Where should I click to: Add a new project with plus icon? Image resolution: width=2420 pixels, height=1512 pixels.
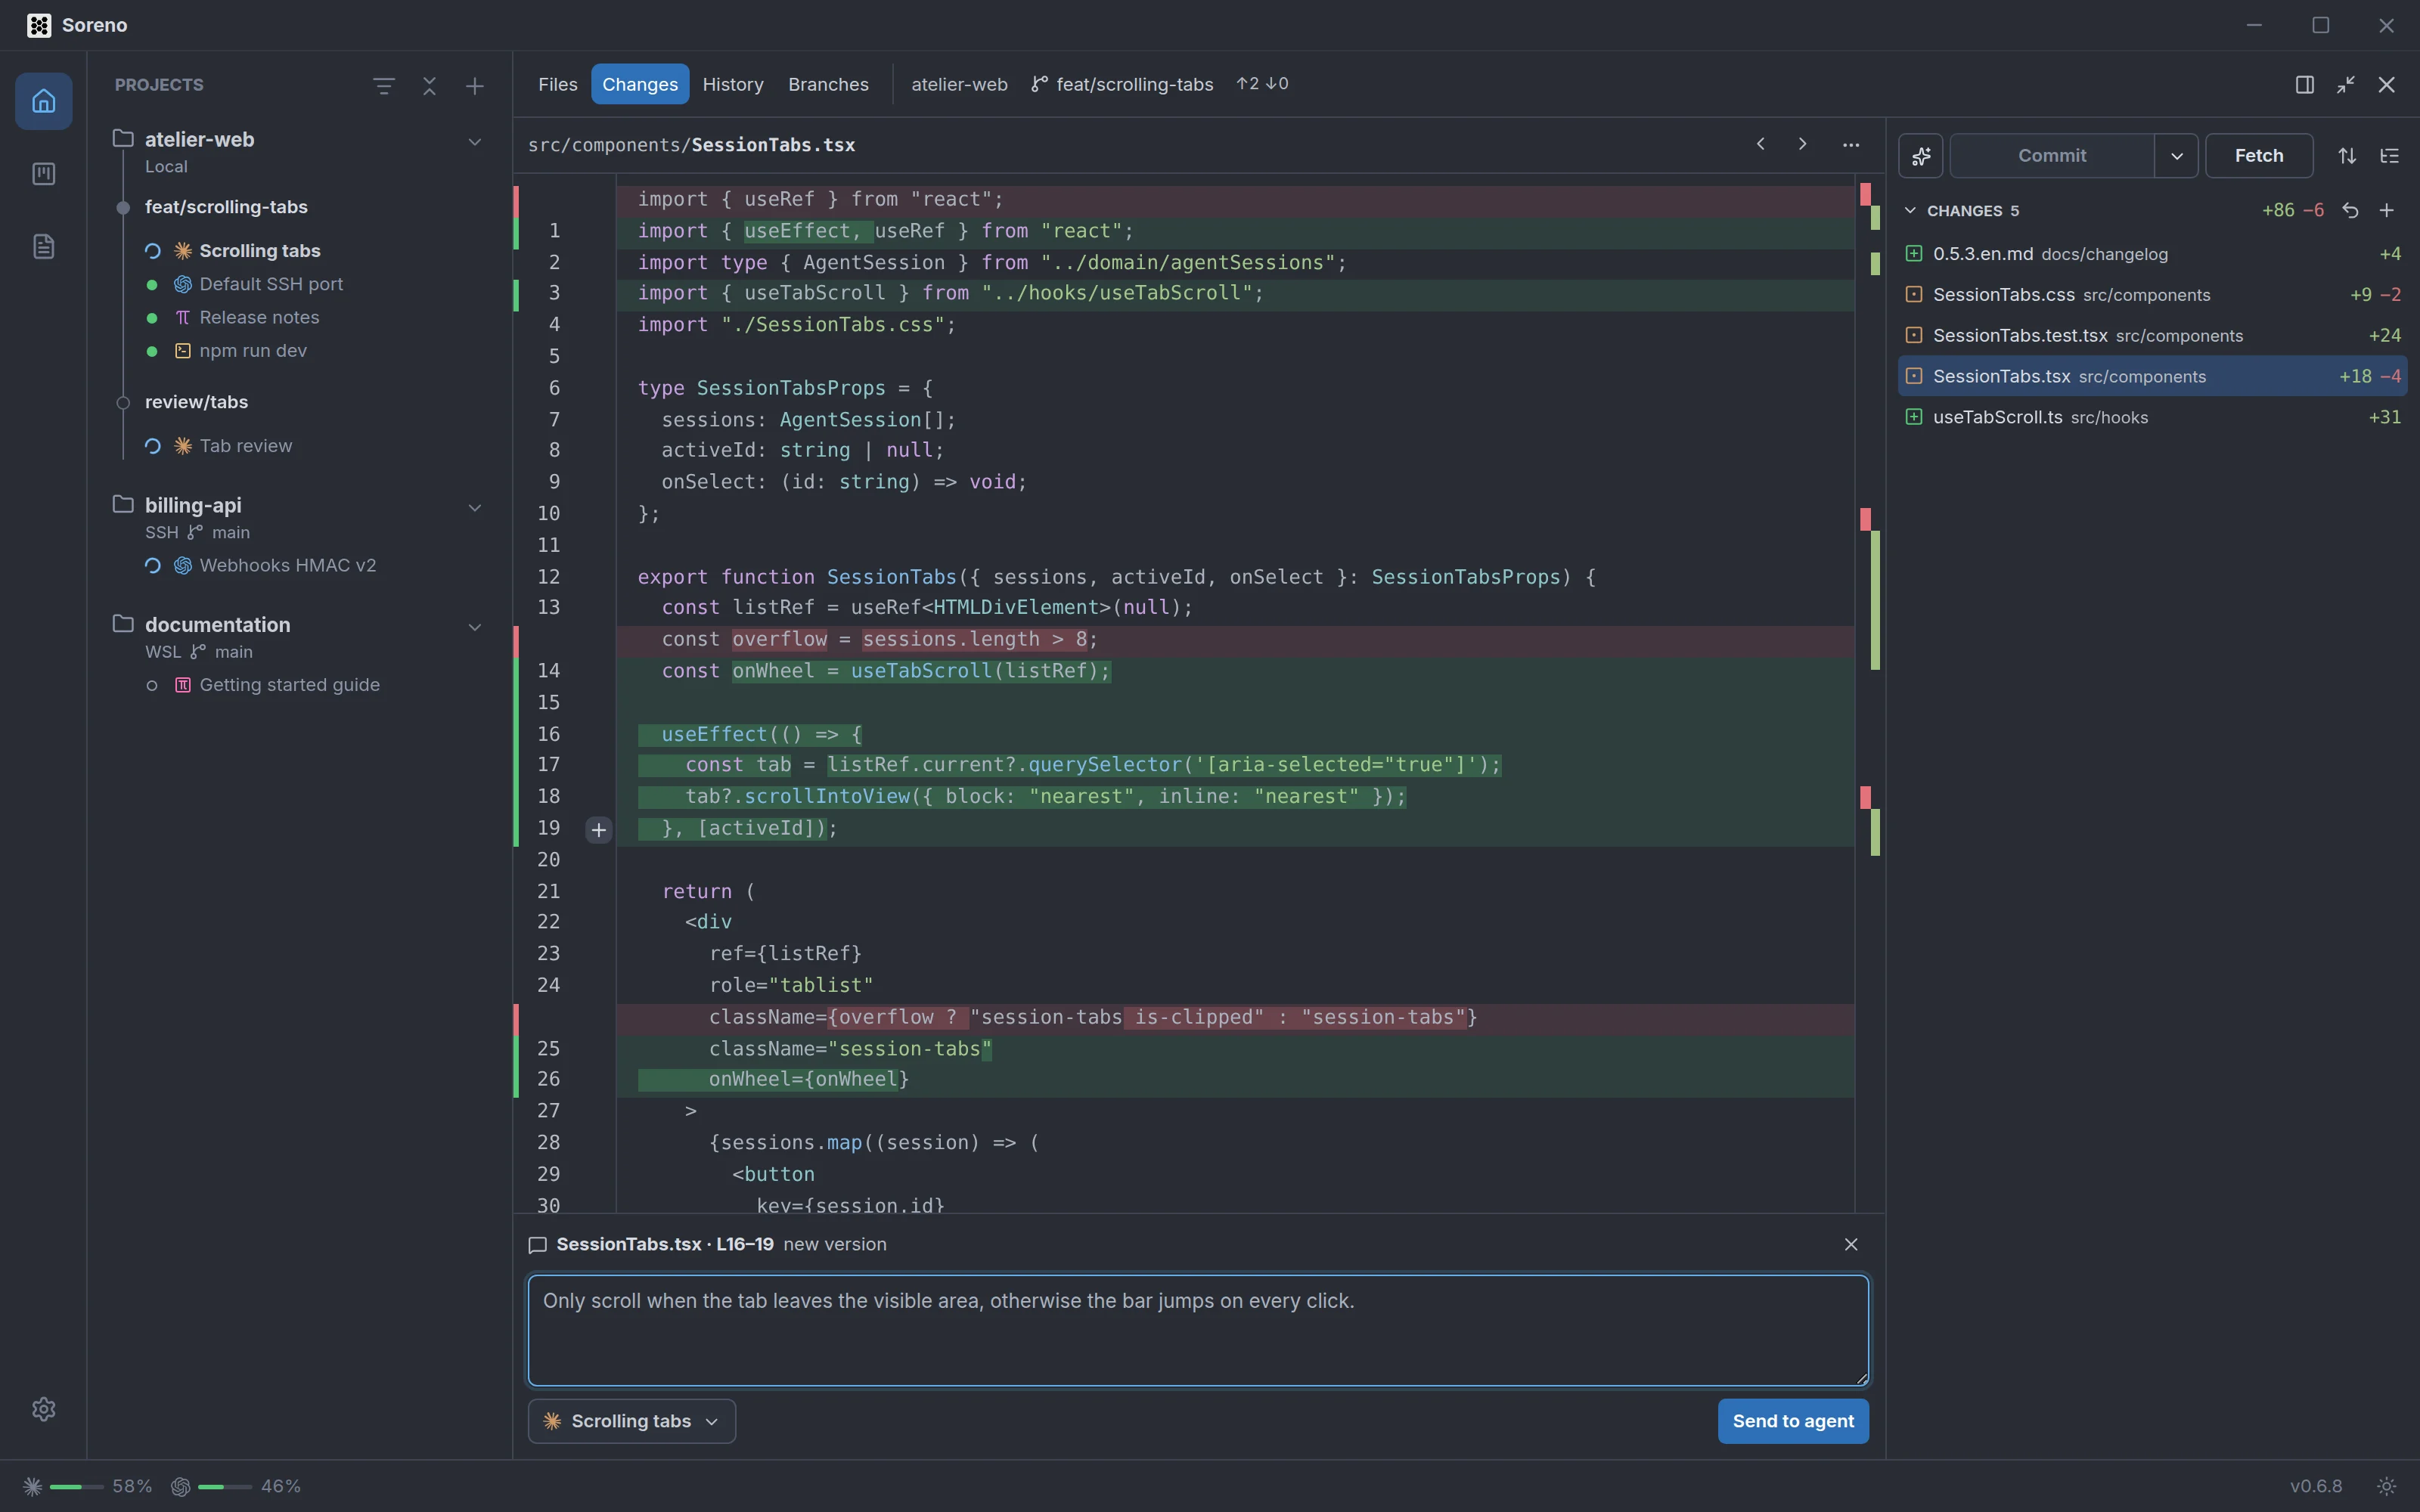(x=475, y=86)
